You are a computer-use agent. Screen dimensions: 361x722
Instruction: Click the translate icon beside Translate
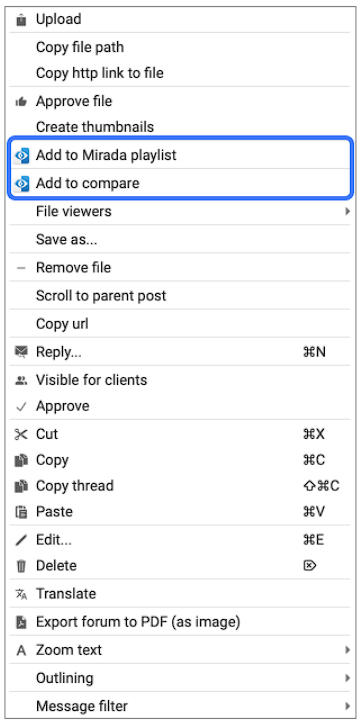point(21,594)
